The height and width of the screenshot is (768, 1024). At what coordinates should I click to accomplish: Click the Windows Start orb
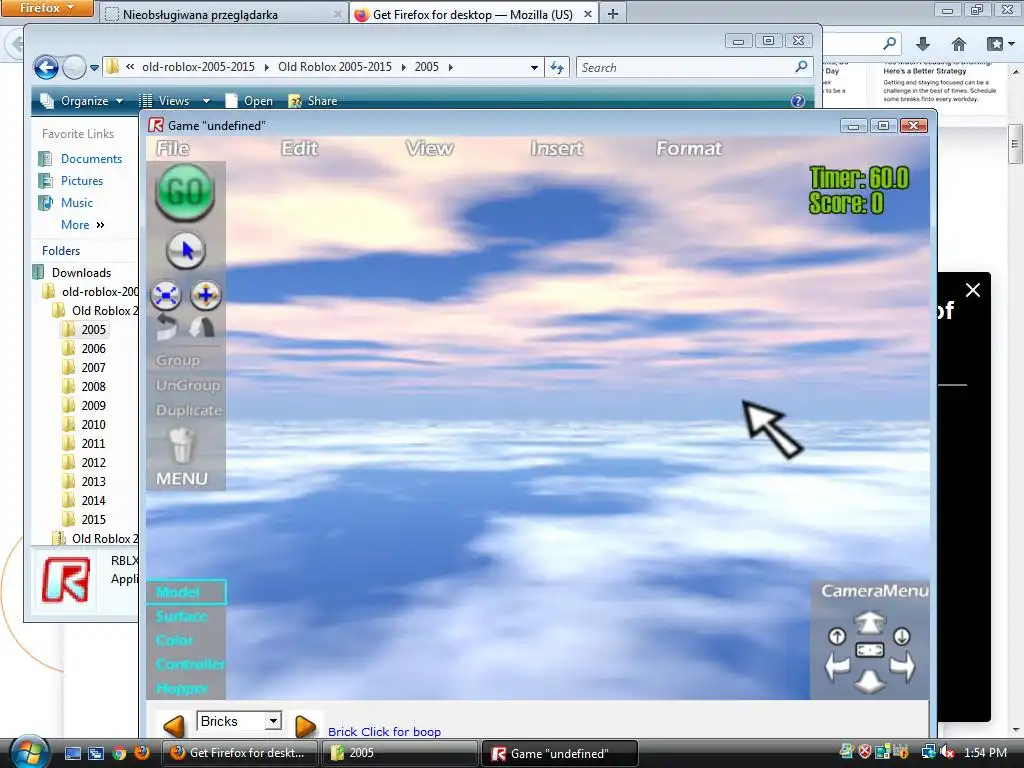30,752
